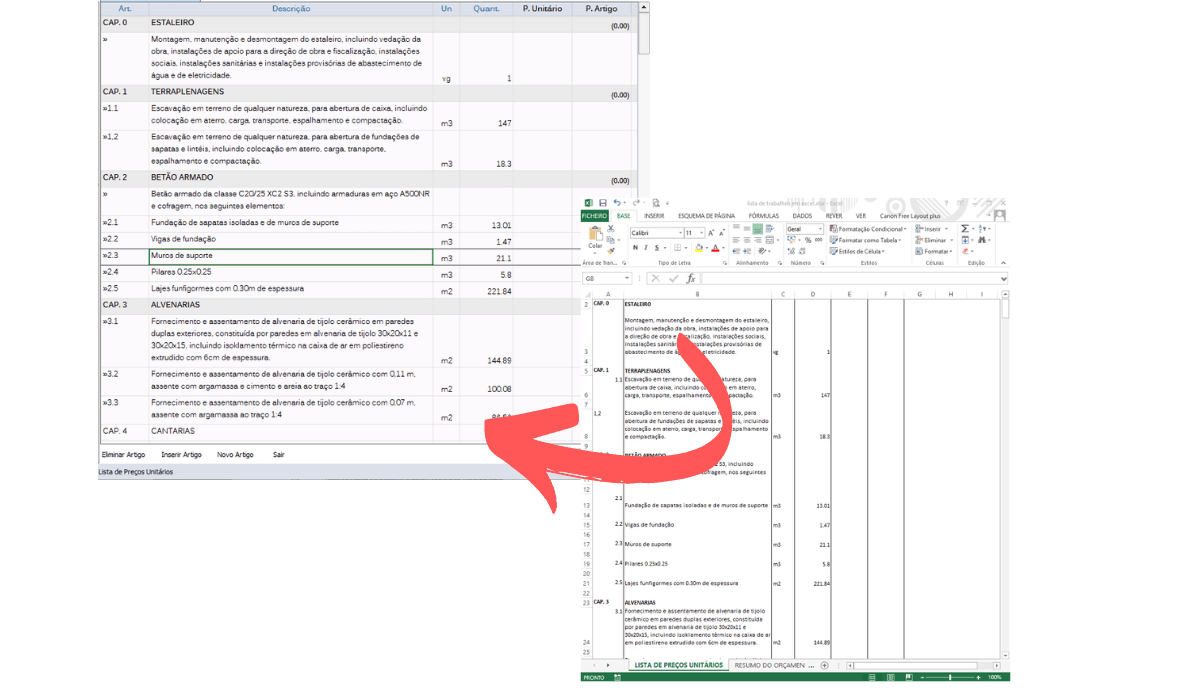Click the Clear eraser icon in Edição
1200x700 pixels.
pos(965,251)
